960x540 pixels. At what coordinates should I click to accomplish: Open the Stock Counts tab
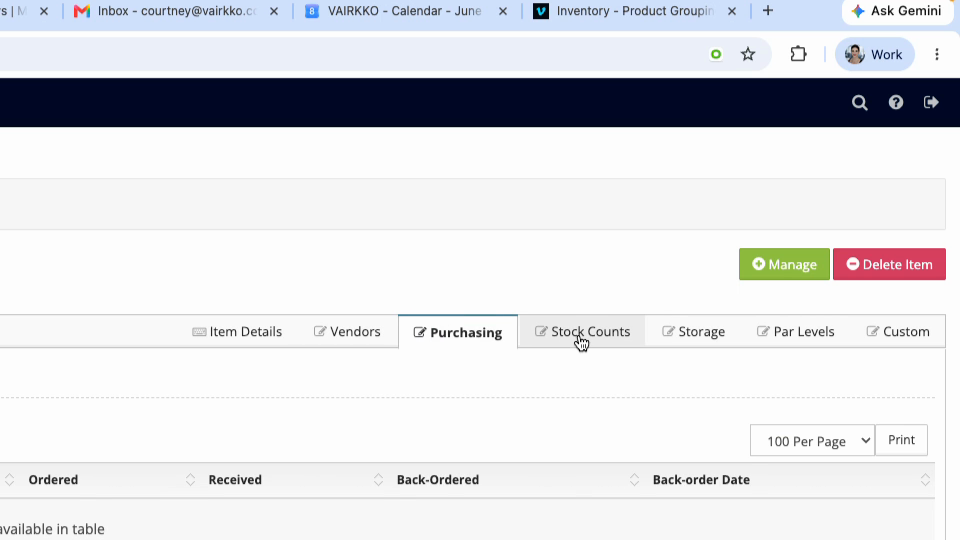582,331
